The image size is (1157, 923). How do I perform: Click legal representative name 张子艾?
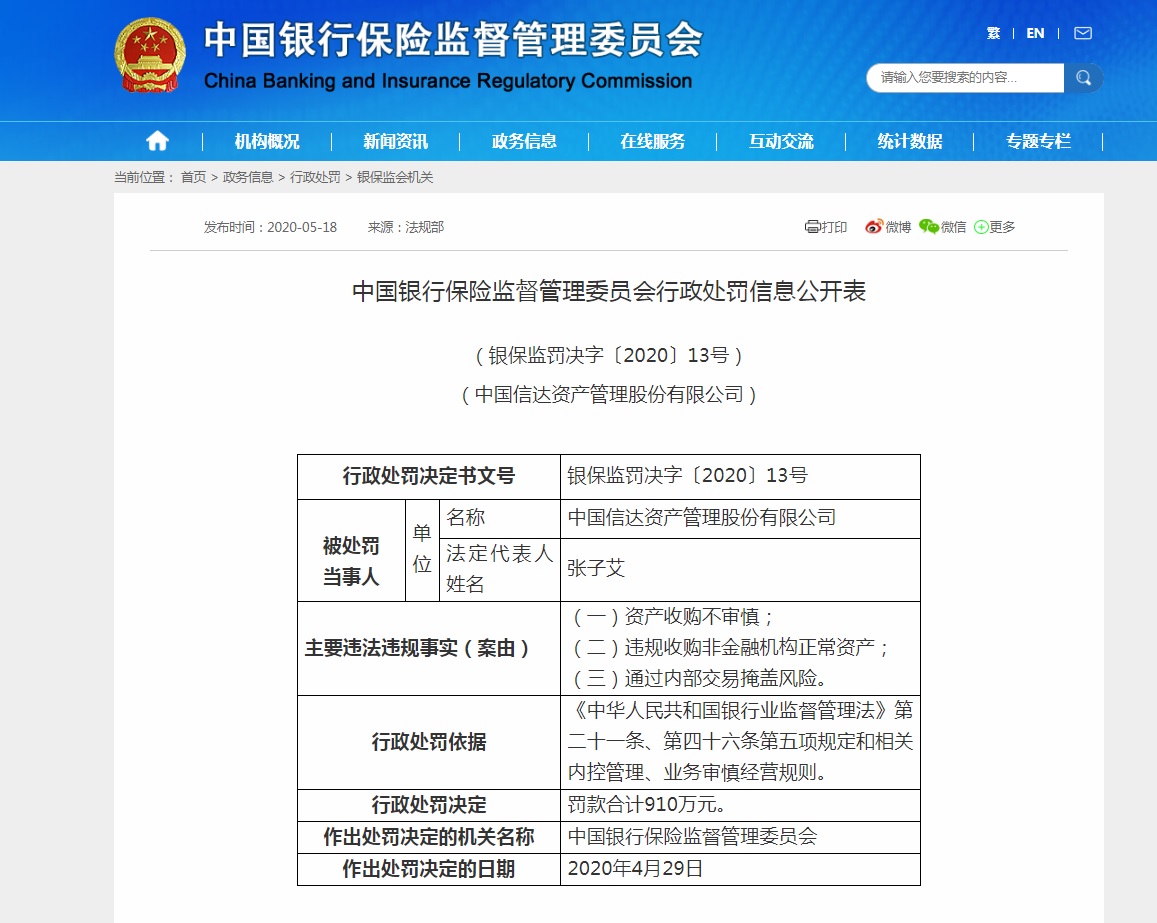tap(596, 568)
